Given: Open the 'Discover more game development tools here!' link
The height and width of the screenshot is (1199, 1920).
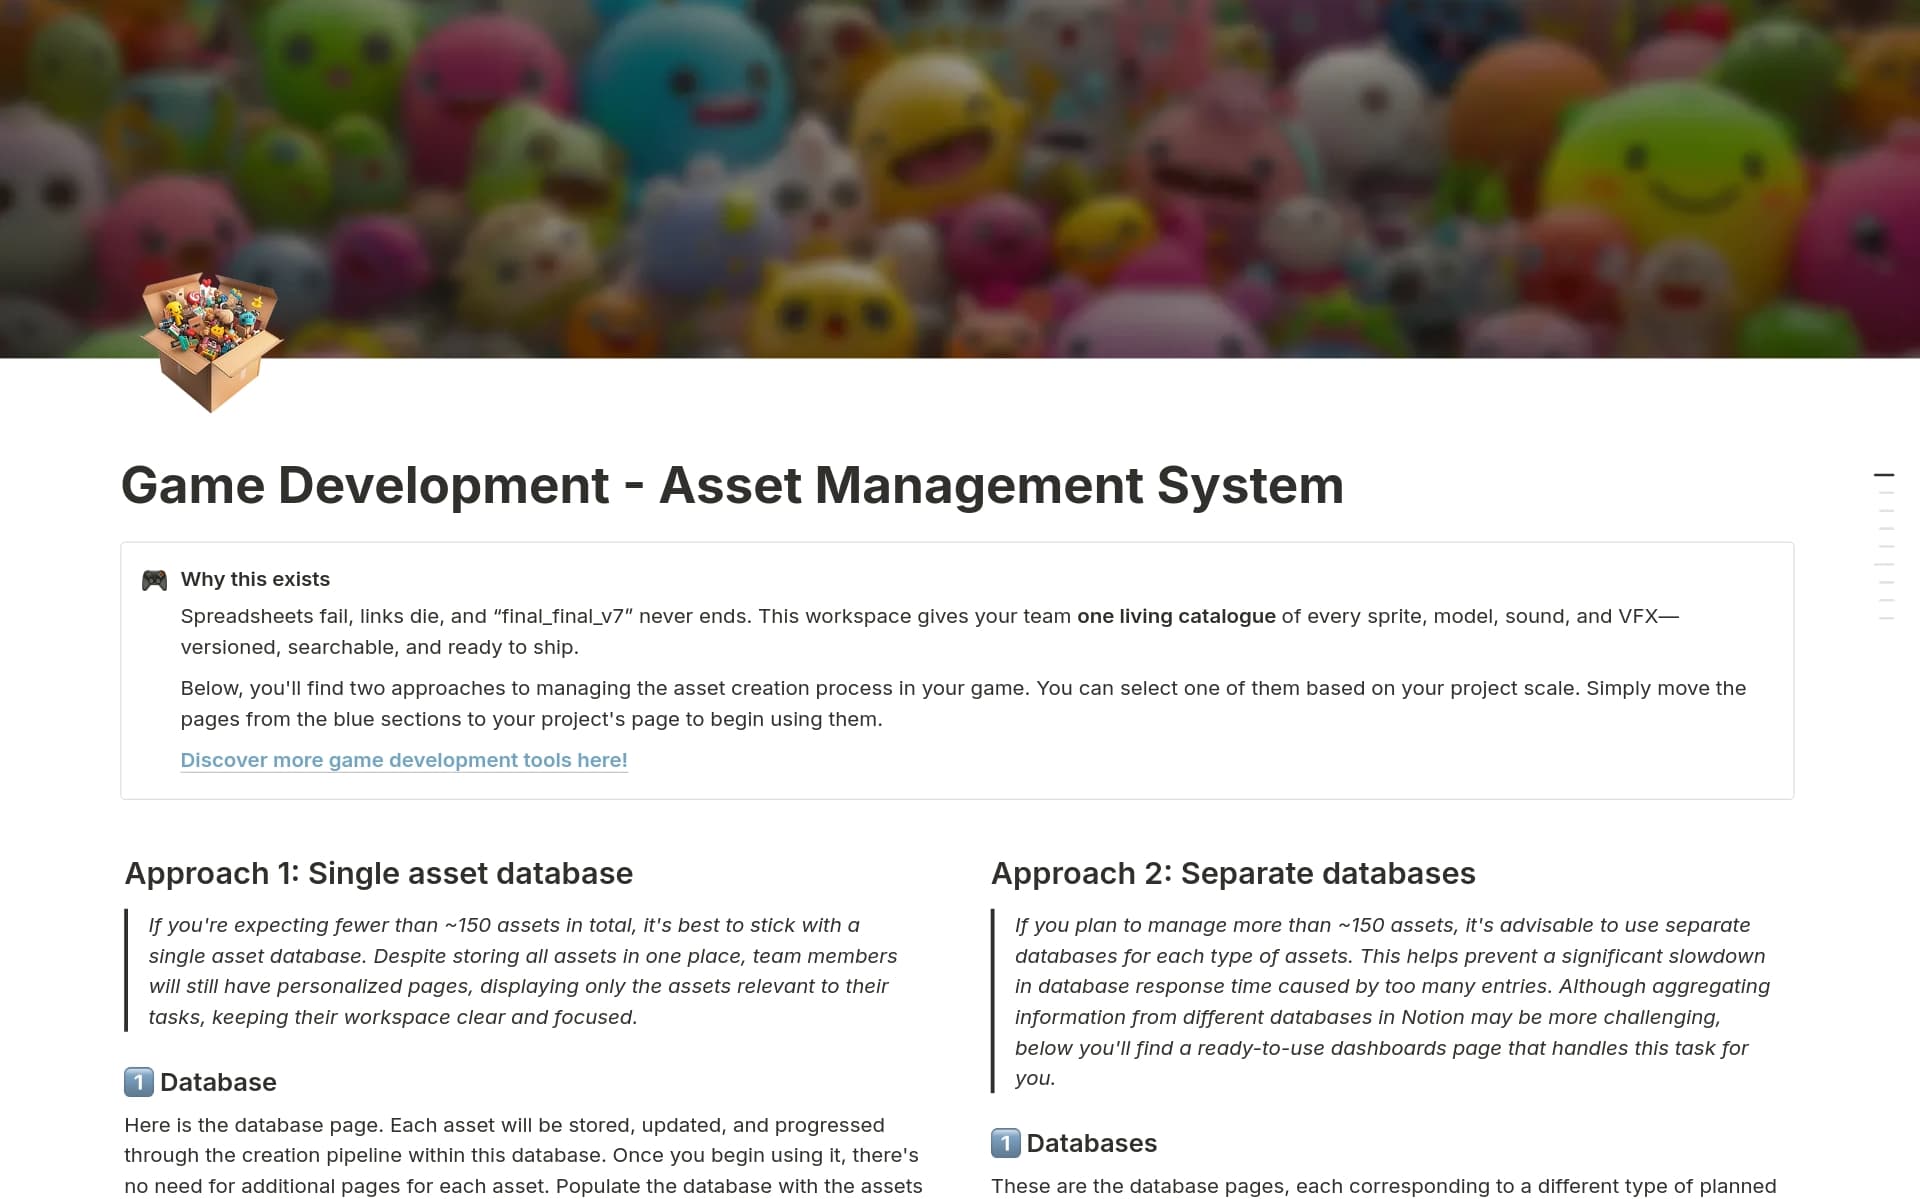Looking at the screenshot, I should click(x=404, y=760).
